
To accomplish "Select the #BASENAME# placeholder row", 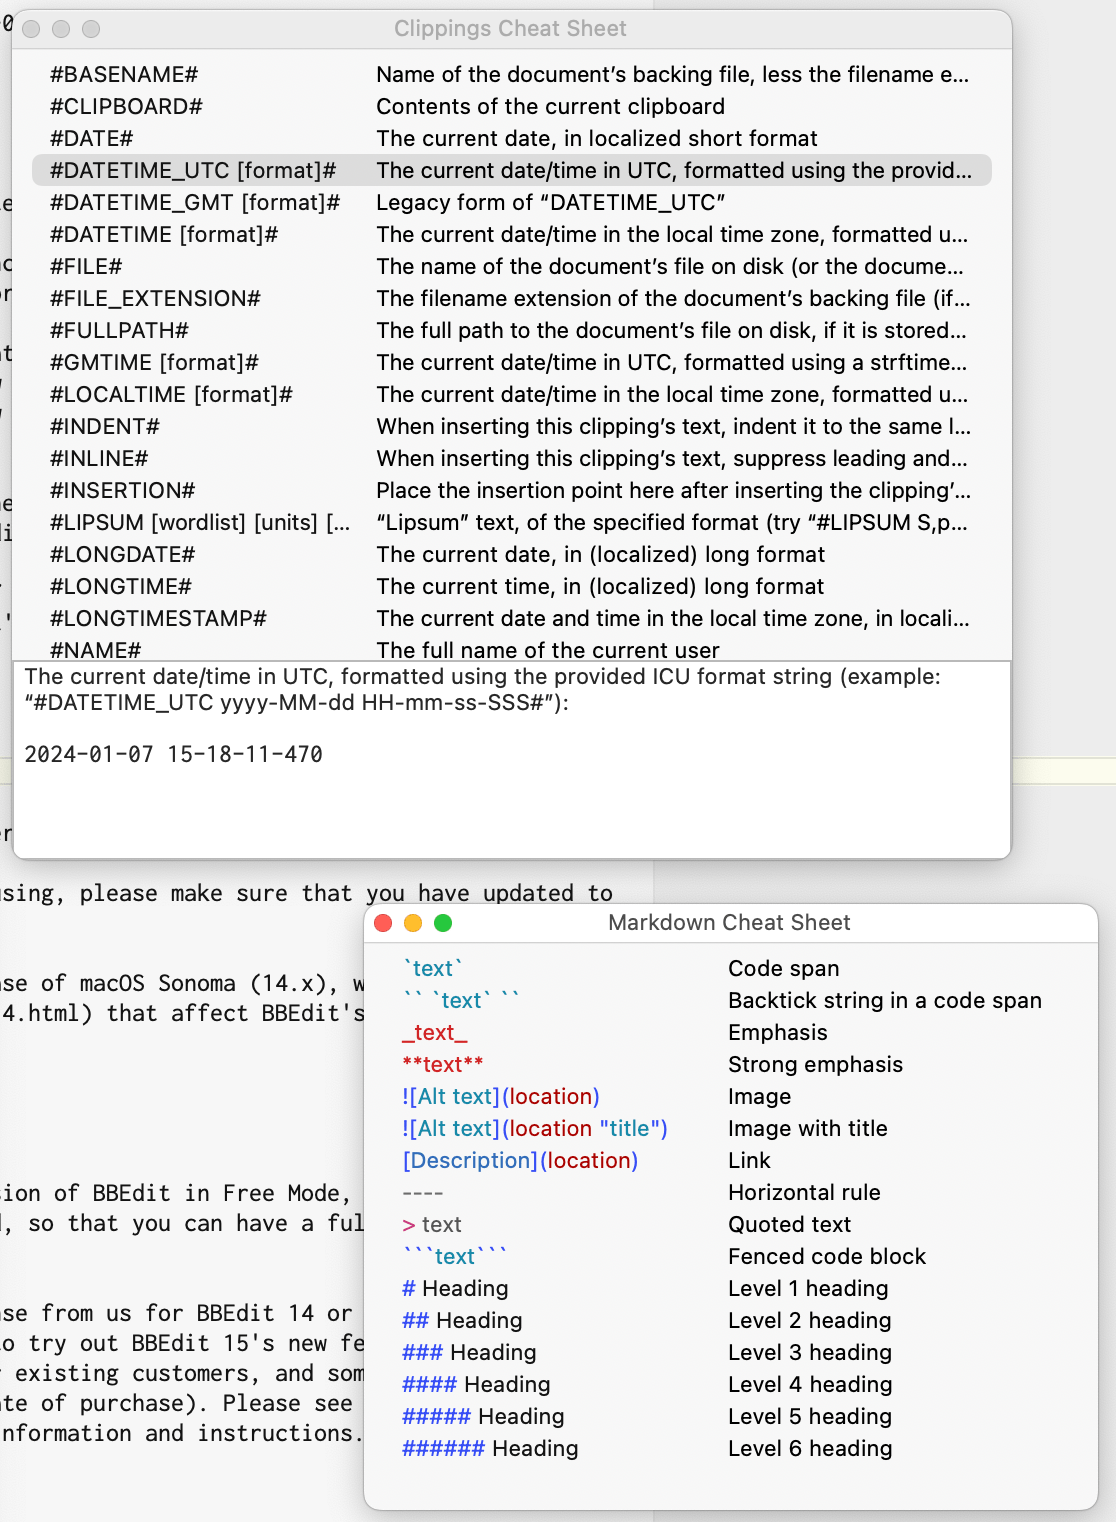I will [124, 75].
